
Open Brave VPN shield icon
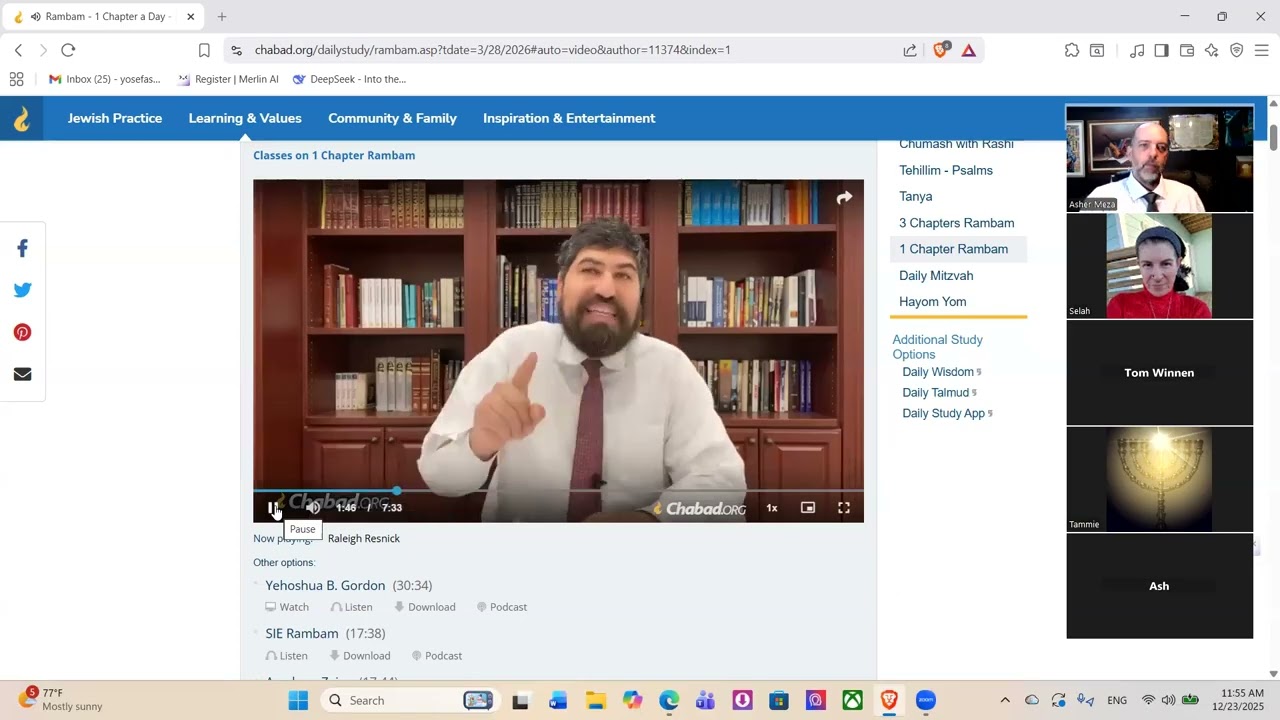[x=1237, y=50]
